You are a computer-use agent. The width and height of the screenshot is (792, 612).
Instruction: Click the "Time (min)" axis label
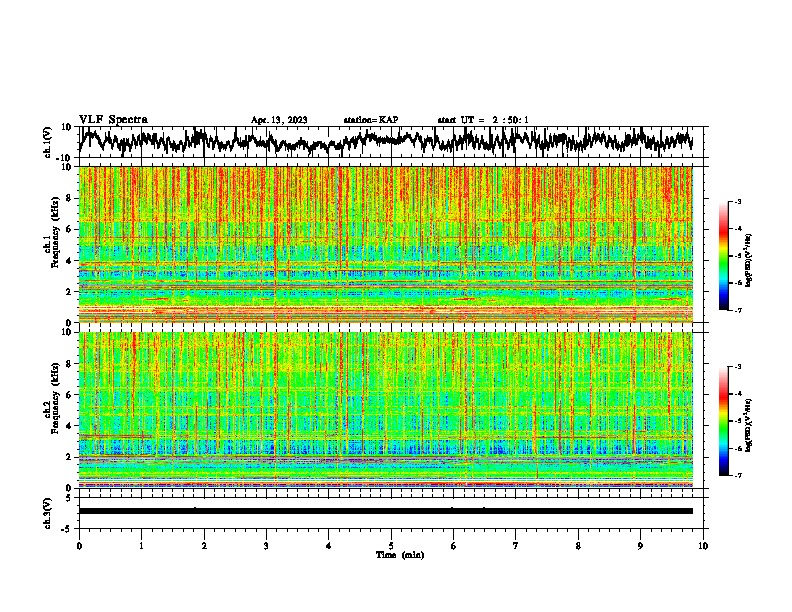[400, 555]
